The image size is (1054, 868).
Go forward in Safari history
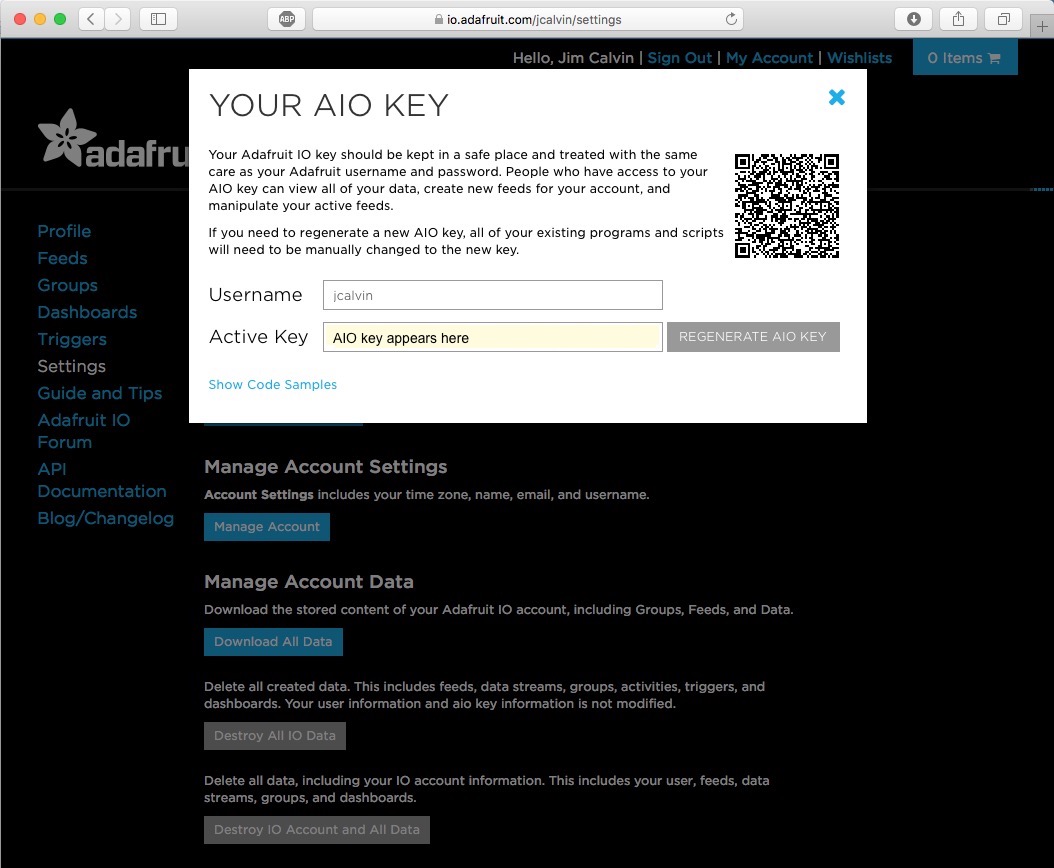tap(118, 19)
